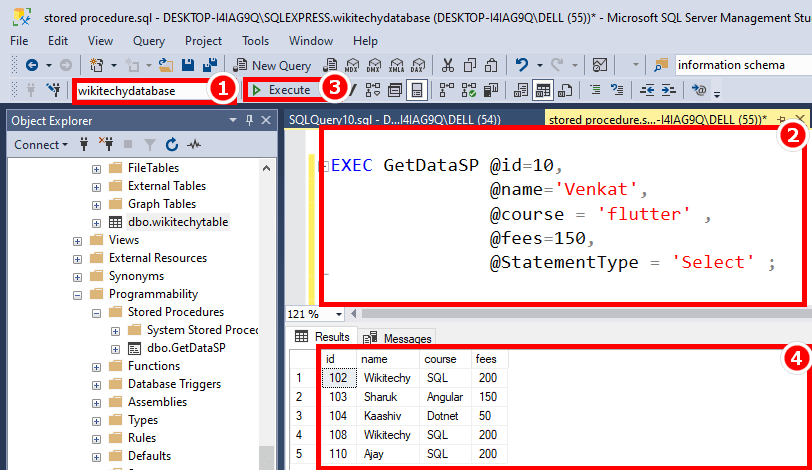Click the Save floppy disk icon

(187, 65)
